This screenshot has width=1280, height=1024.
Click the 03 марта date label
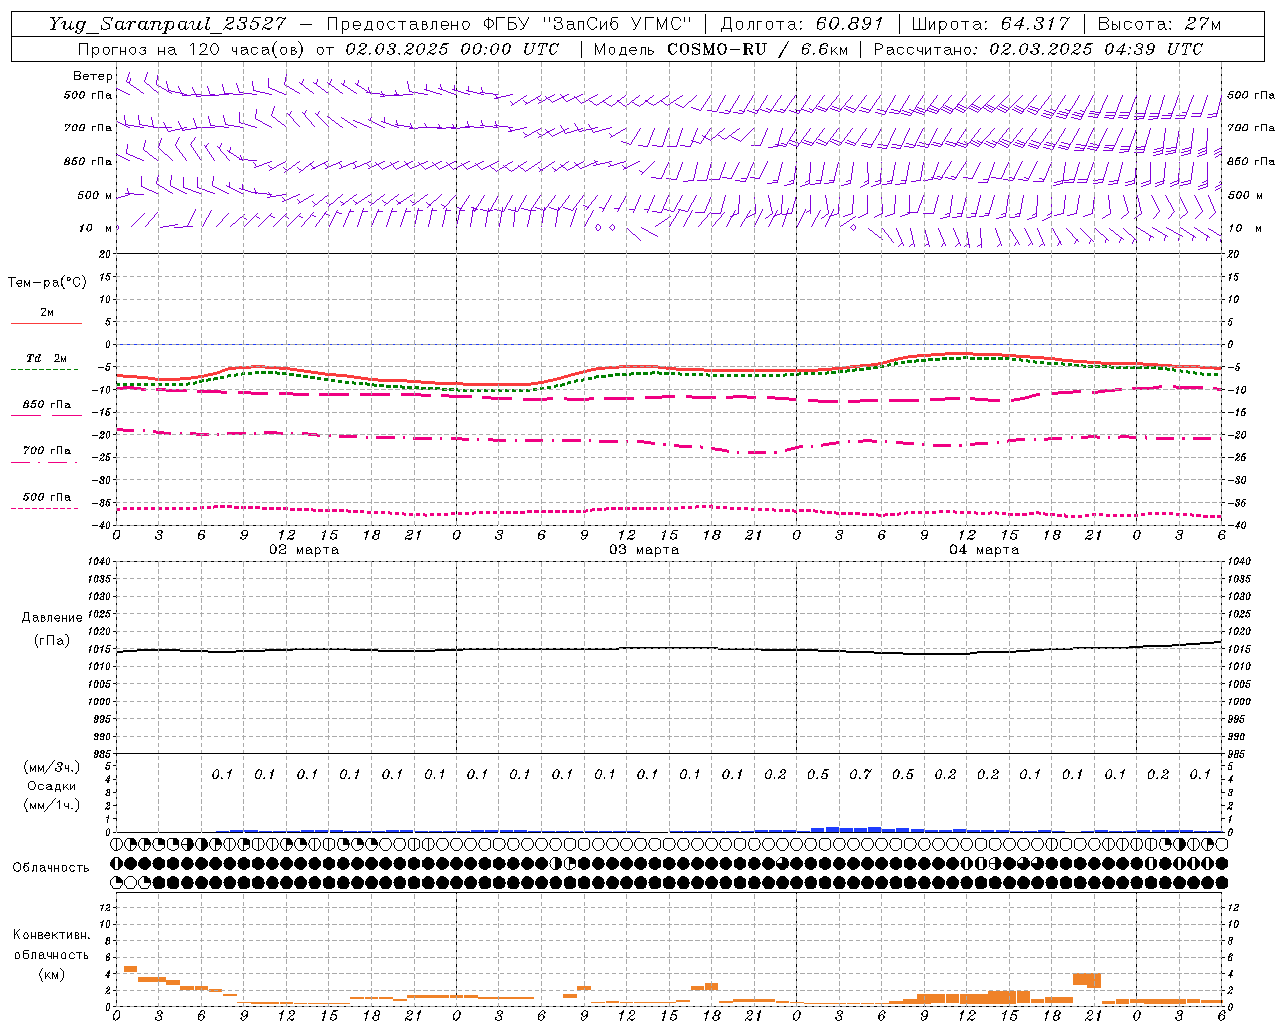pos(644,550)
